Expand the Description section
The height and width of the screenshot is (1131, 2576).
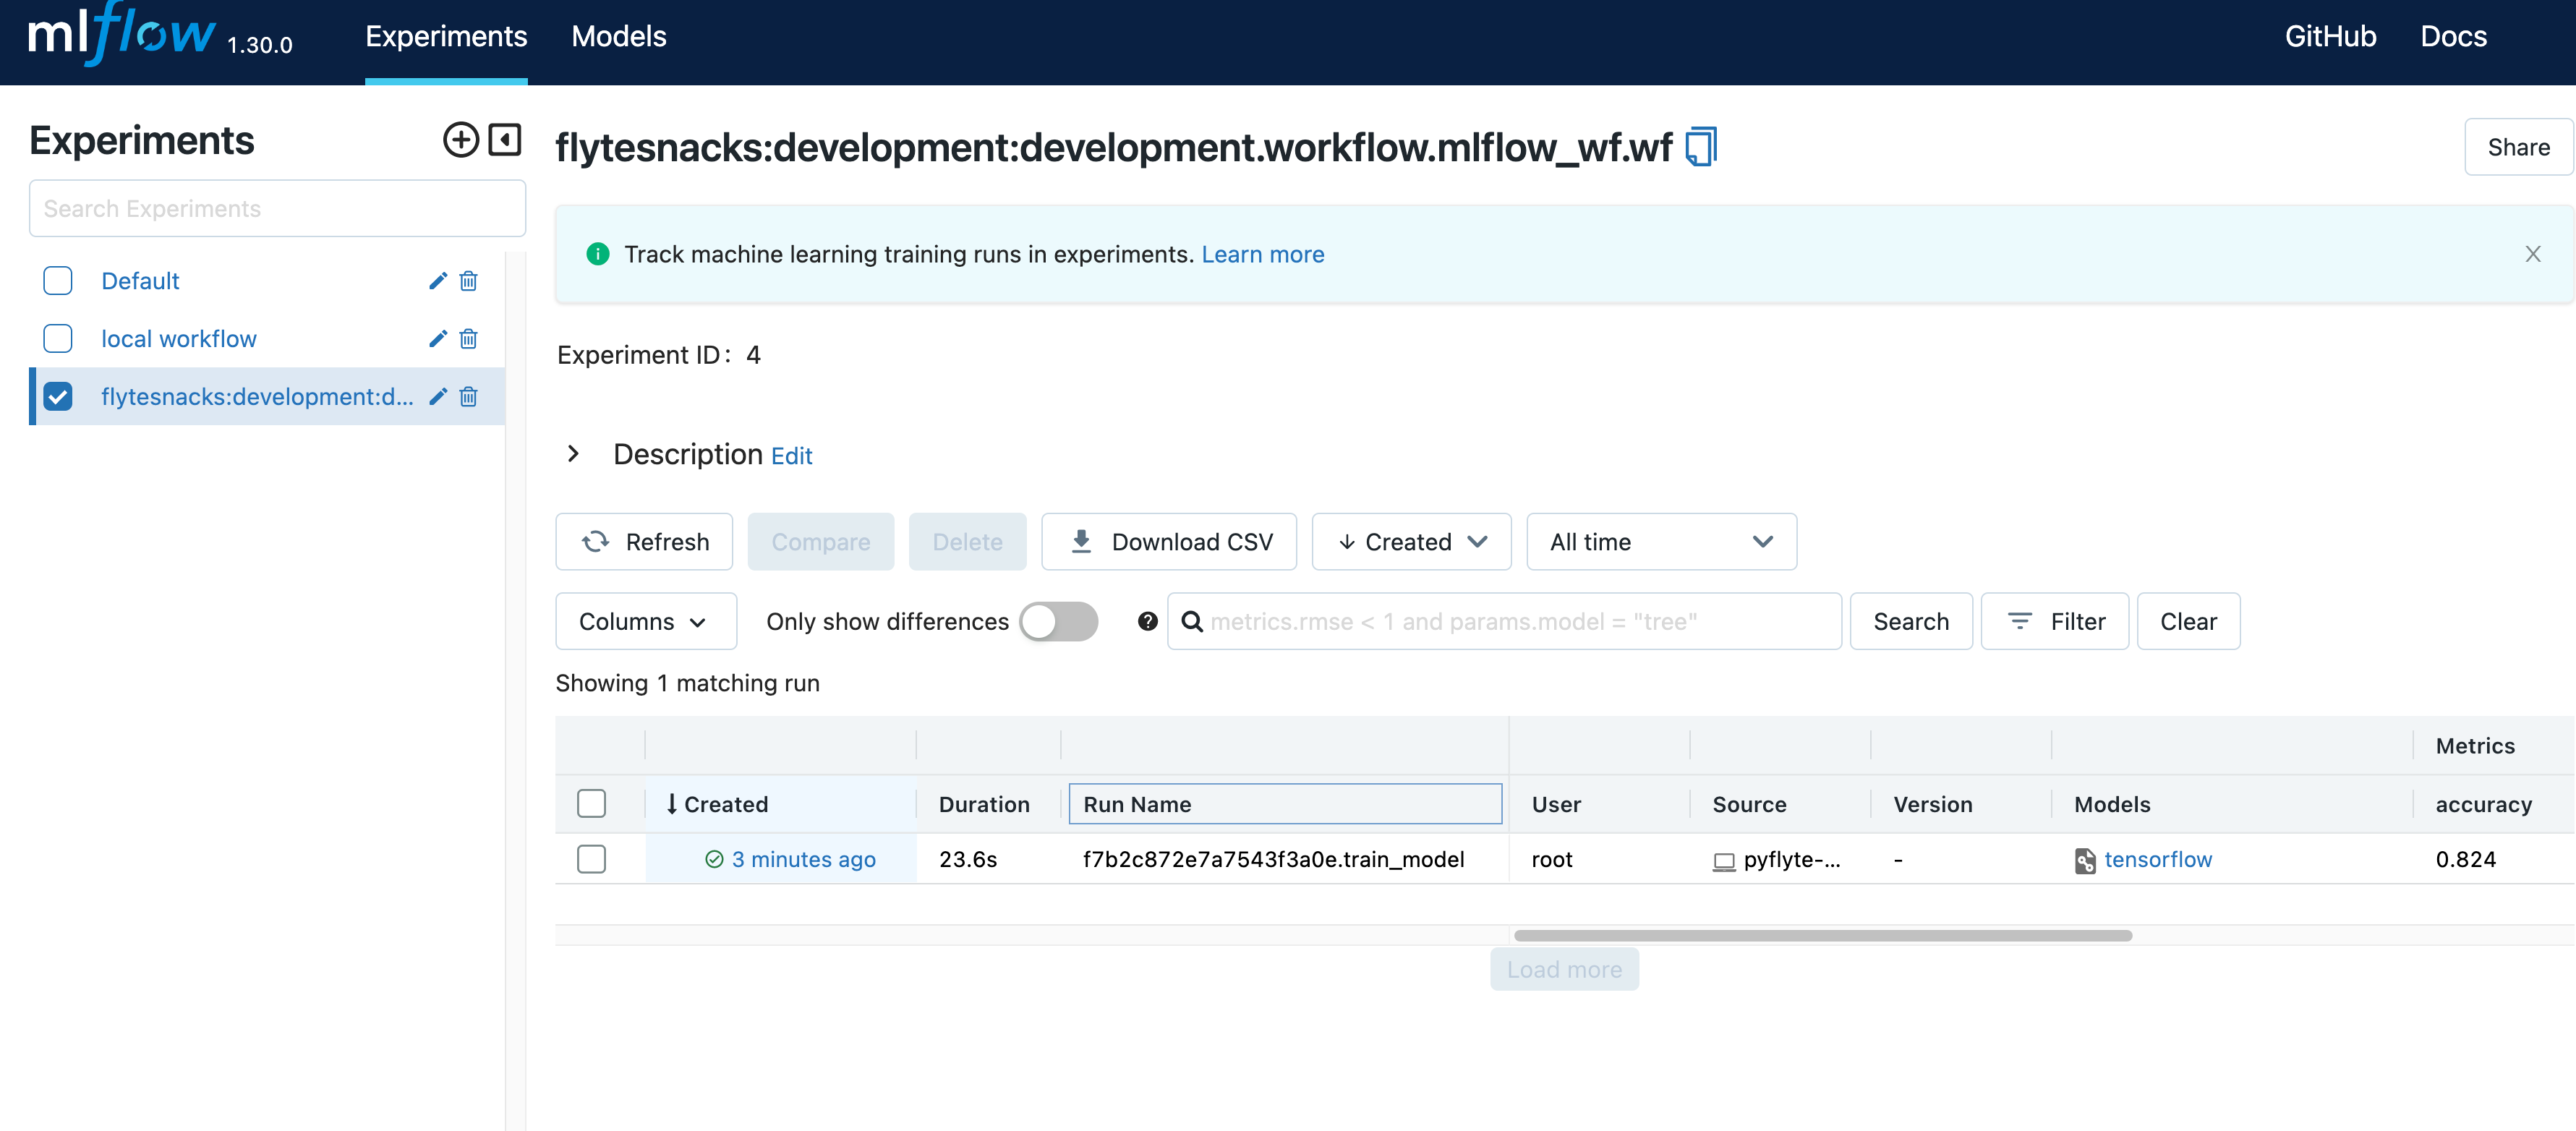click(x=572, y=454)
